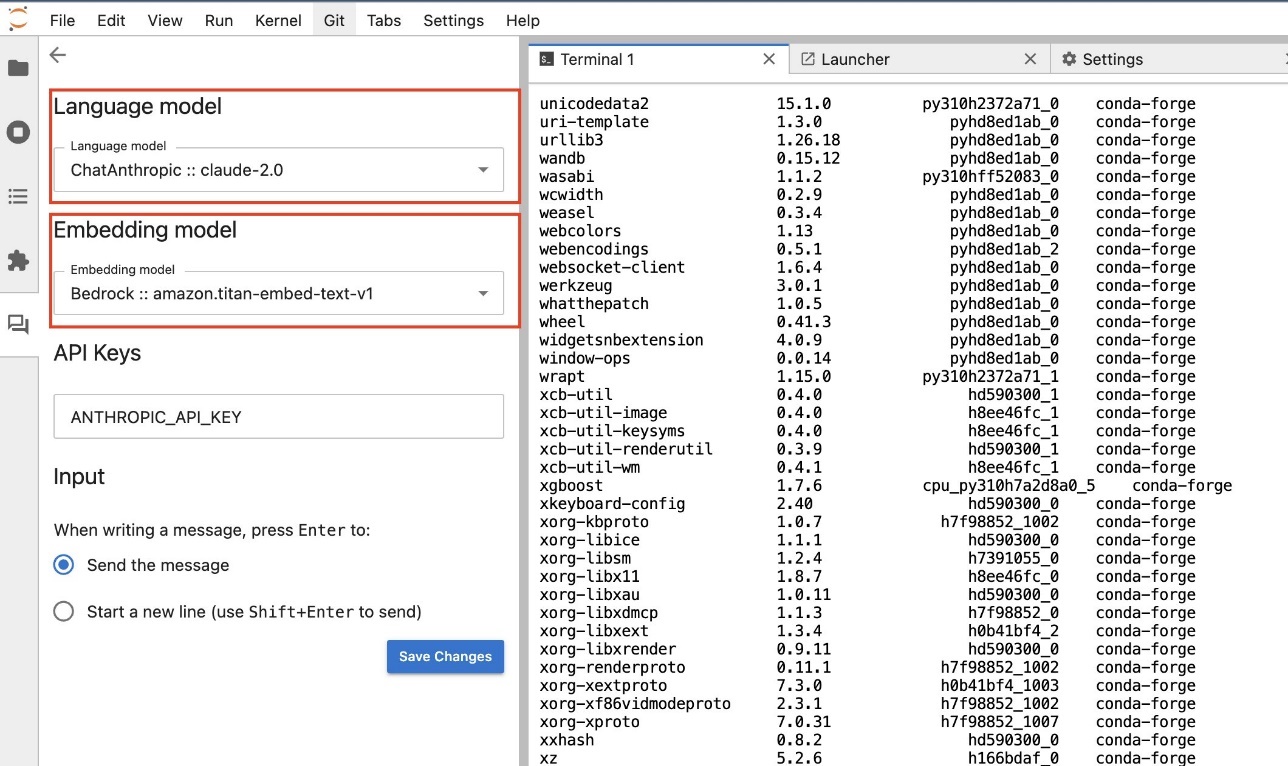Image resolution: width=1288 pixels, height=766 pixels.
Task: Click the terminal icon on Terminal 1 tab
Action: tap(546, 59)
